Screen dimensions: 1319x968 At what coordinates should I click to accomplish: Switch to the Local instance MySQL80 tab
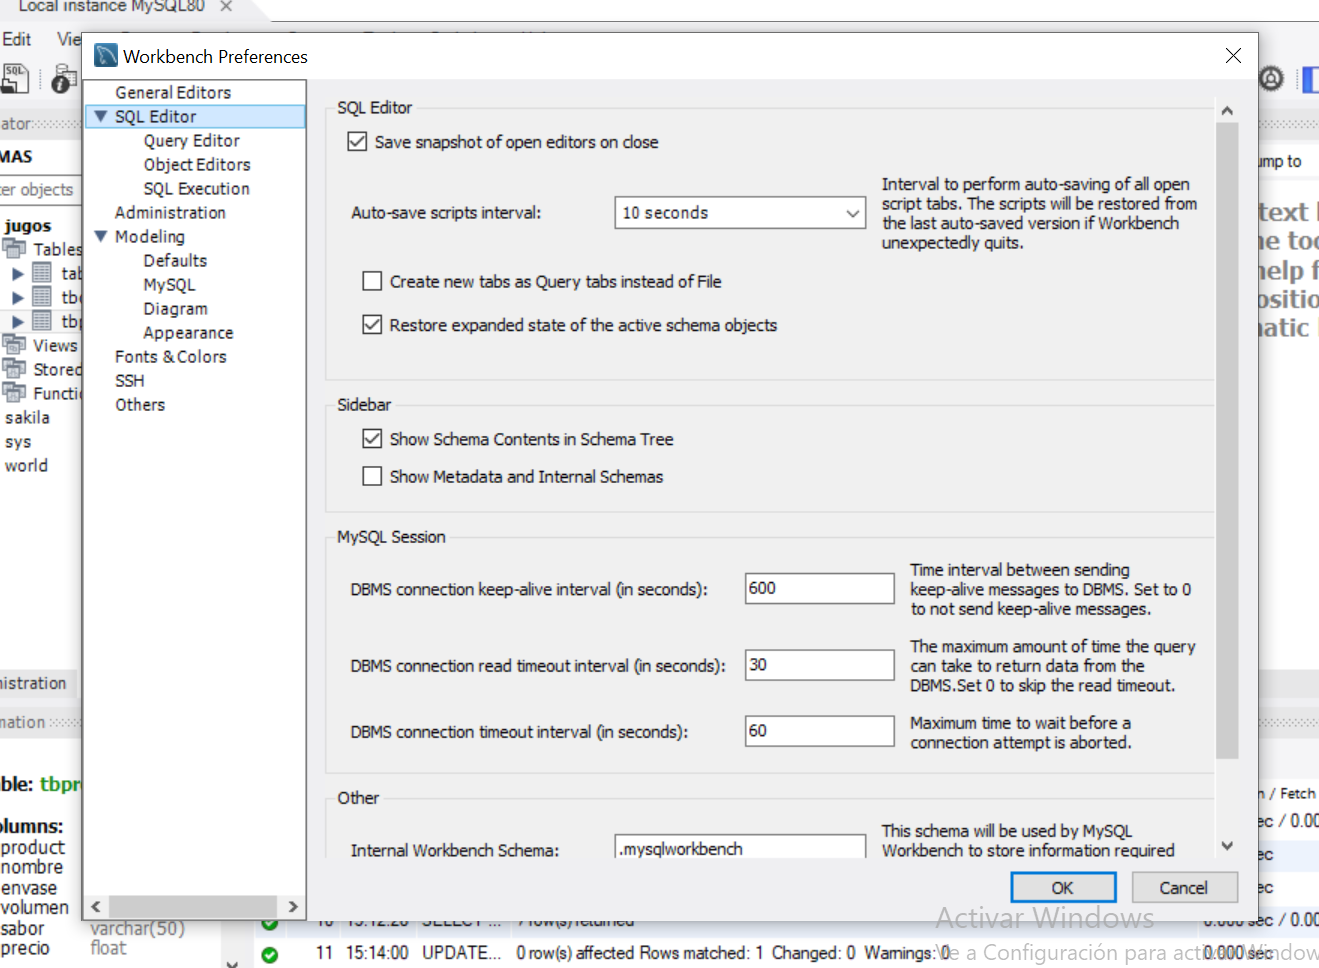[x=111, y=6]
